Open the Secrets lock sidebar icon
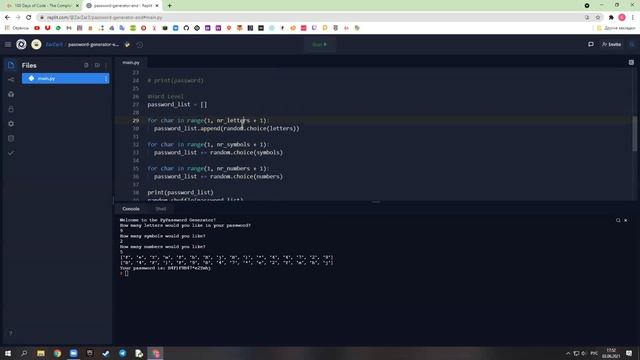 tap(11, 109)
